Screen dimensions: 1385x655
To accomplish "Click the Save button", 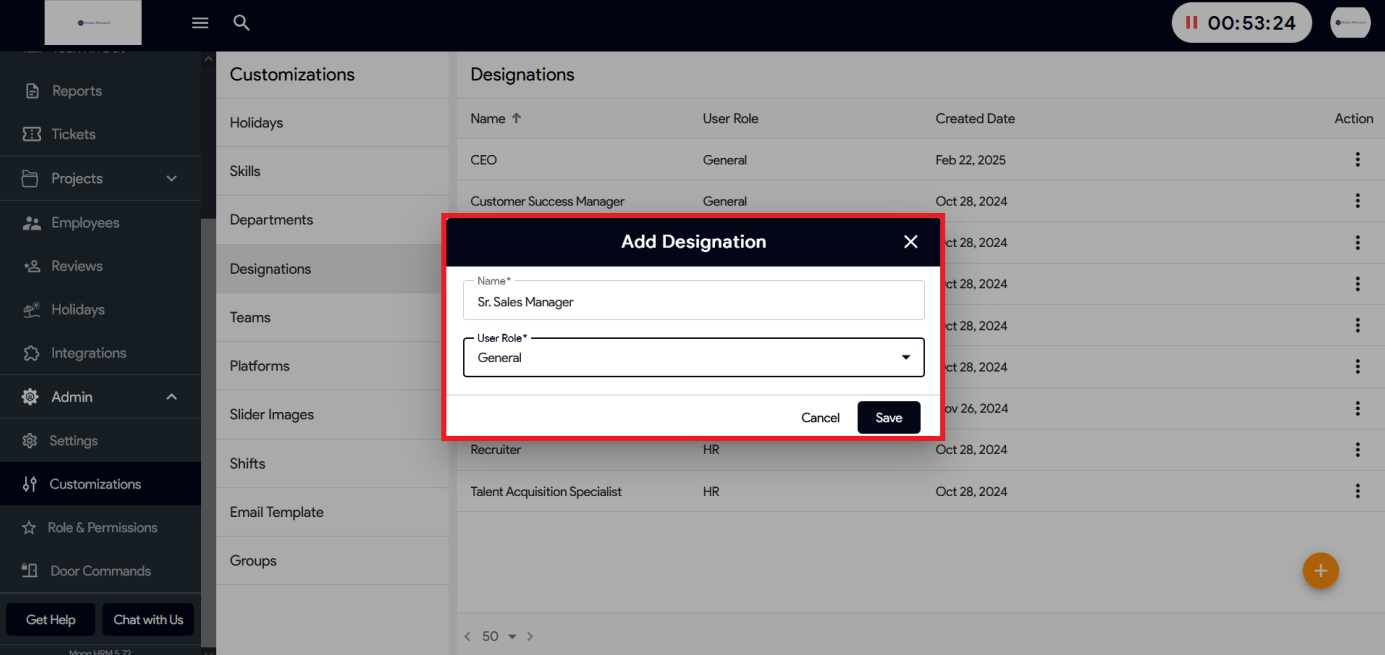I will point(888,418).
